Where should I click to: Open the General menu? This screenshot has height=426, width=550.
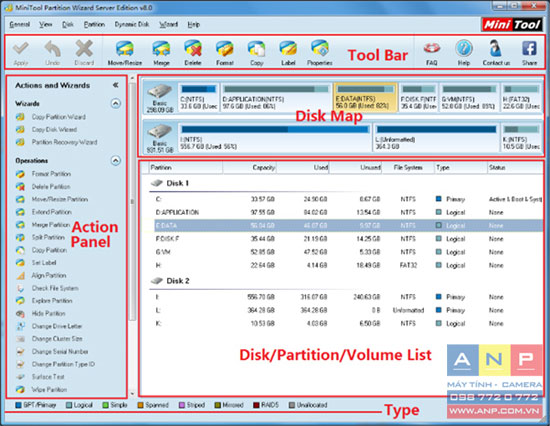pyautogui.click(x=20, y=24)
